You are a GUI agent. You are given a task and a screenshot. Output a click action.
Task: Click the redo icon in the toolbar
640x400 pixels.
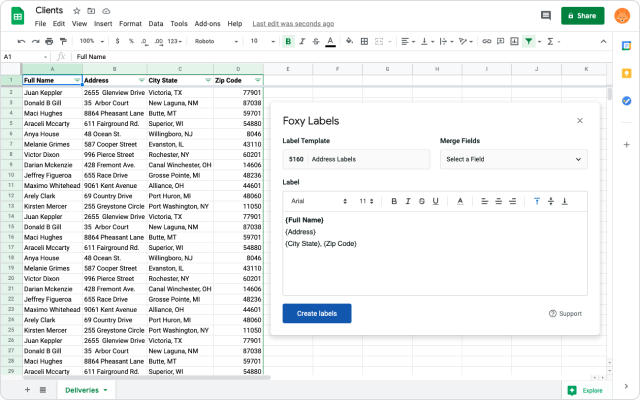pyautogui.click(x=36, y=41)
